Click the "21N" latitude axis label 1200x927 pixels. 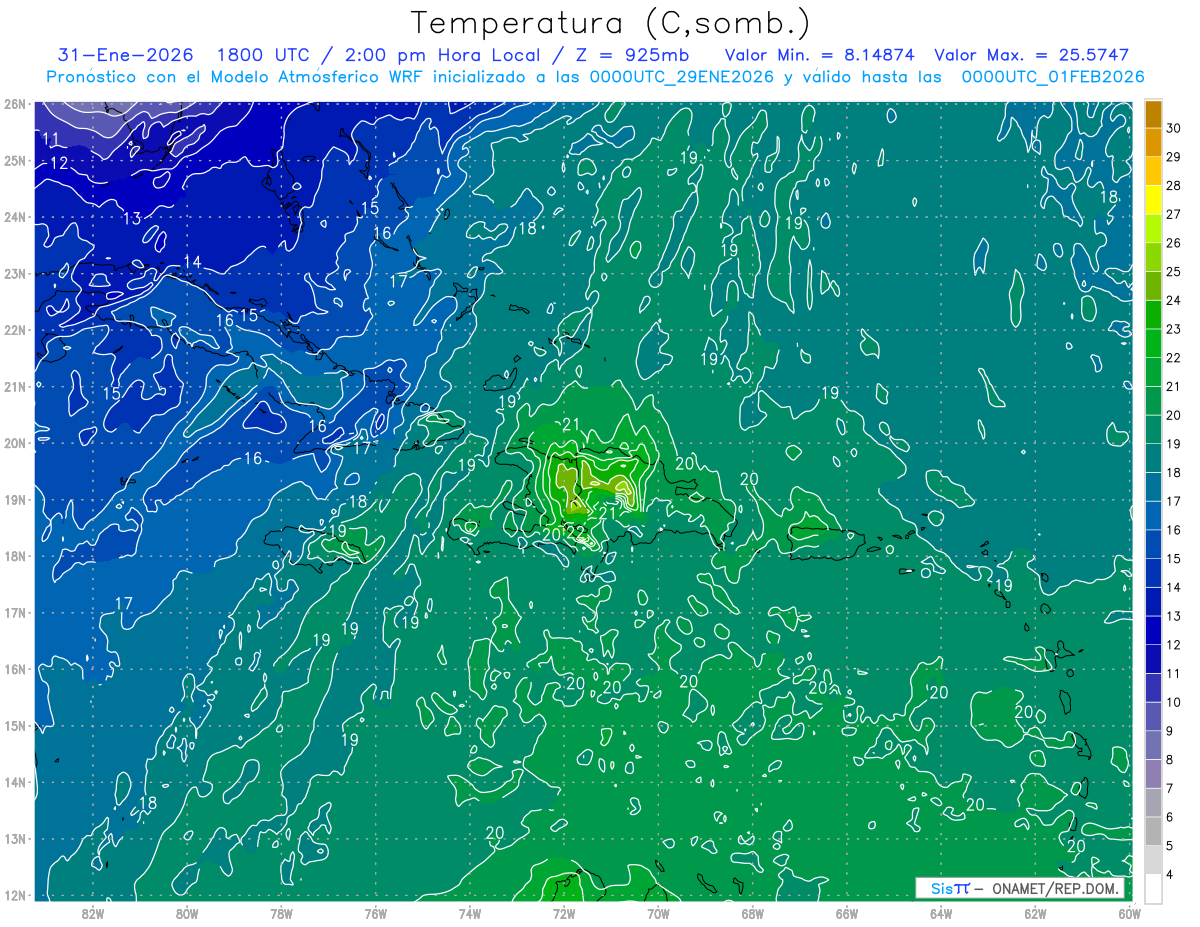pyautogui.click(x=14, y=386)
